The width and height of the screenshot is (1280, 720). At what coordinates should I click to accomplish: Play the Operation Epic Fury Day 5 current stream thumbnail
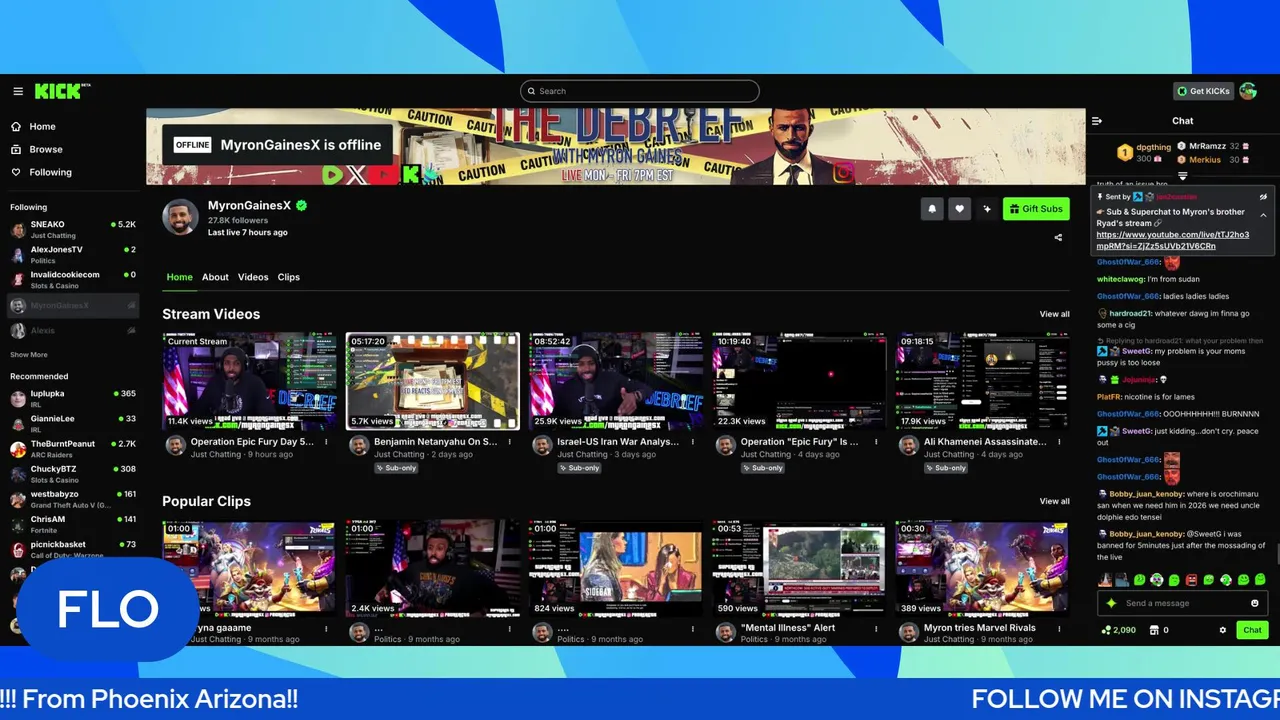[x=249, y=381]
